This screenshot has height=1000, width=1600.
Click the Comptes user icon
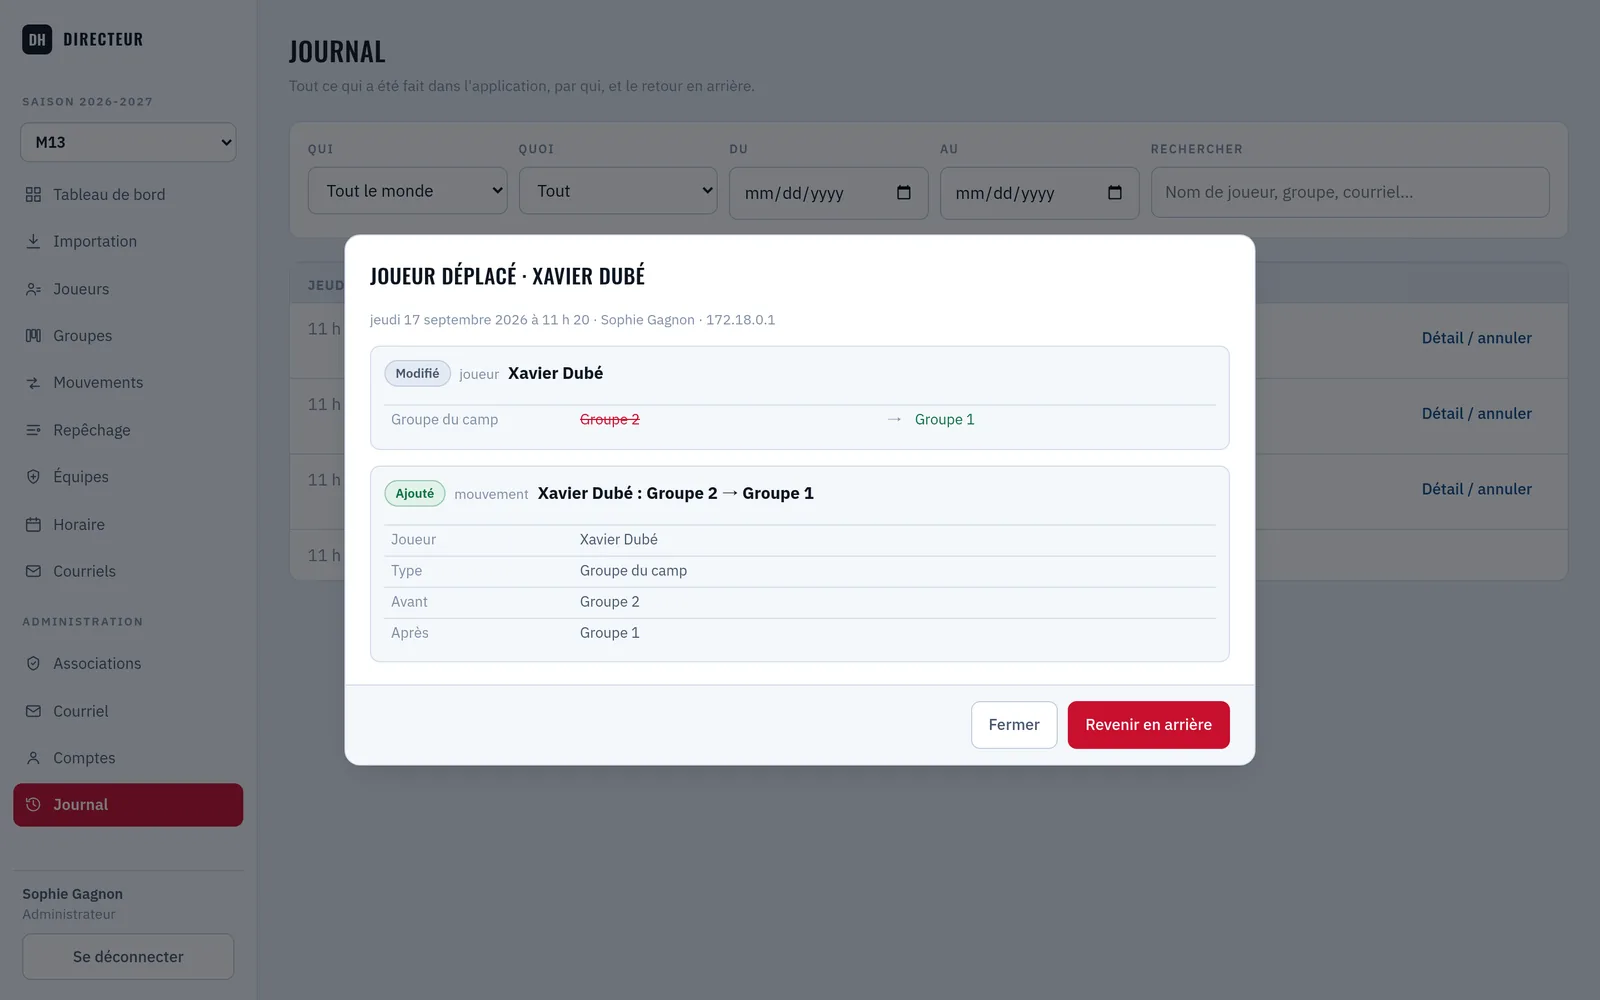tap(33, 758)
